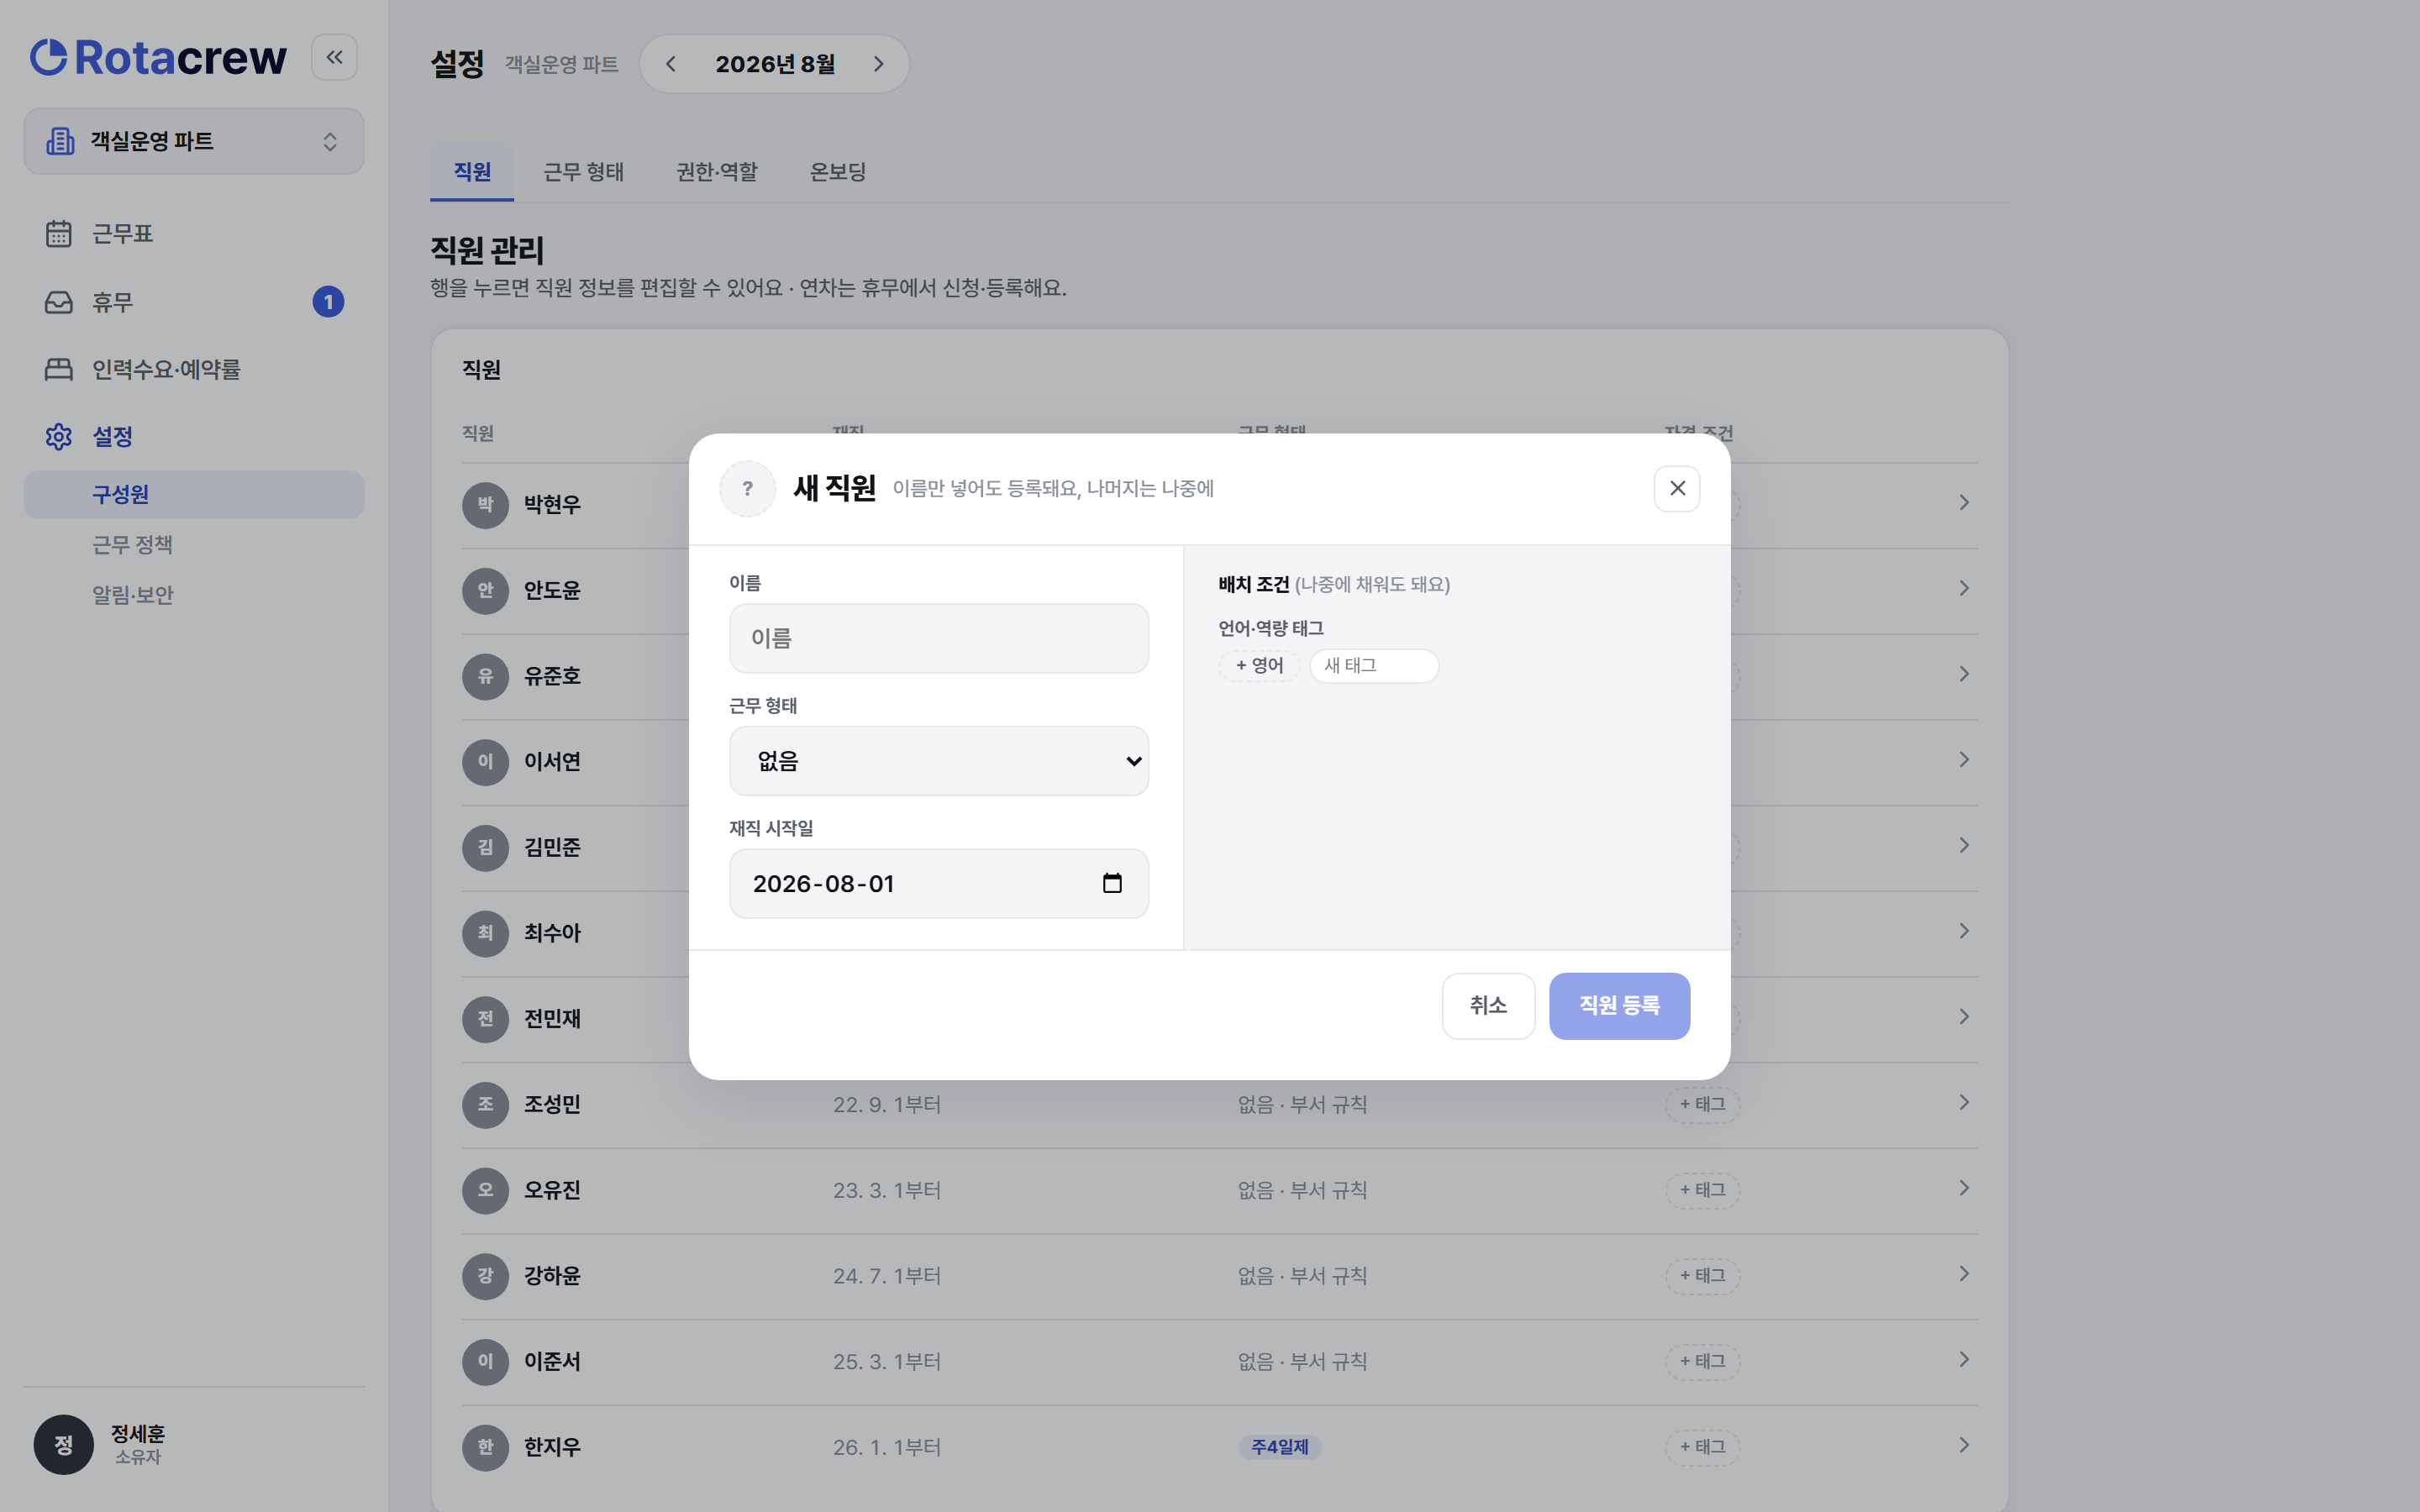Open 안도윤 row chevron
The height and width of the screenshot is (1512, 2420).
[1964, 588]
